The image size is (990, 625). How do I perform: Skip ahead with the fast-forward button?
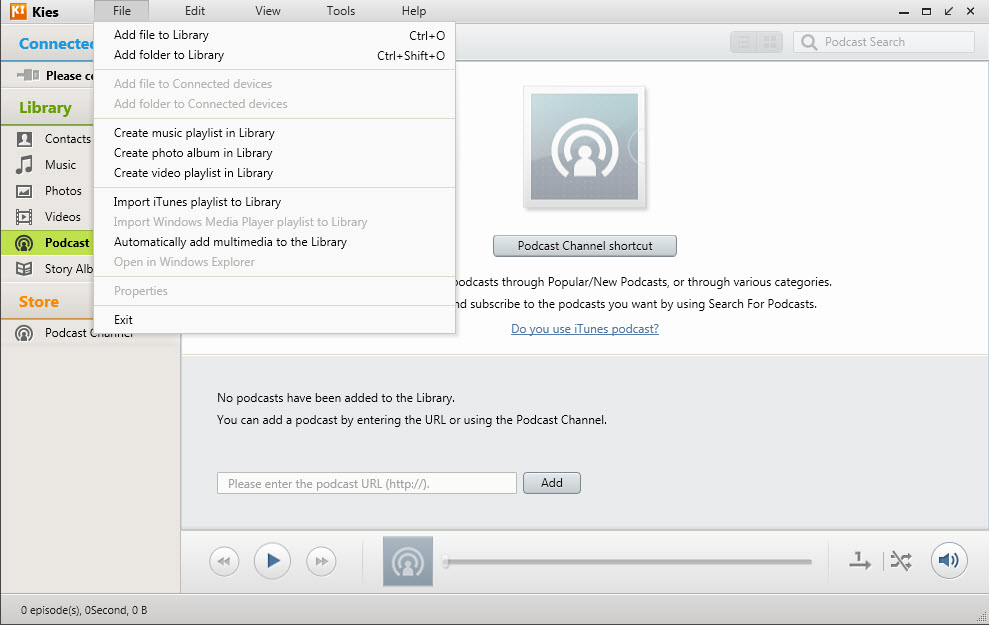[321, 561]
